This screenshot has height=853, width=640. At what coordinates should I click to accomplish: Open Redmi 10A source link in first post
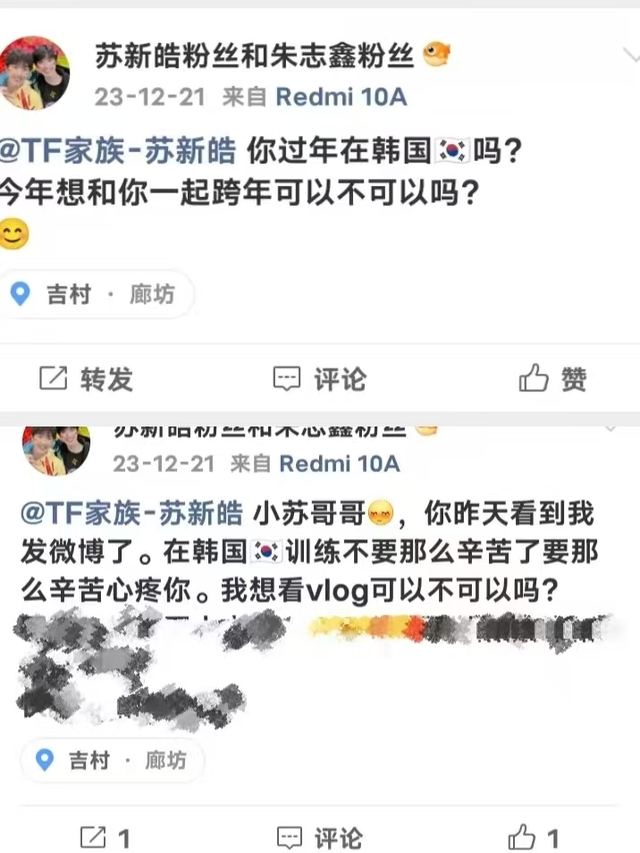coord(341,97)
